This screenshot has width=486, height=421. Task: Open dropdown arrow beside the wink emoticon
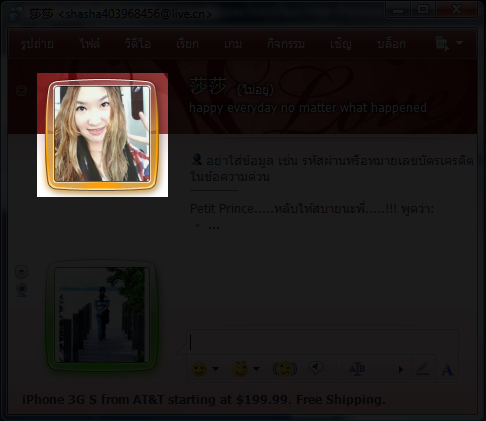tap(256, 369)
